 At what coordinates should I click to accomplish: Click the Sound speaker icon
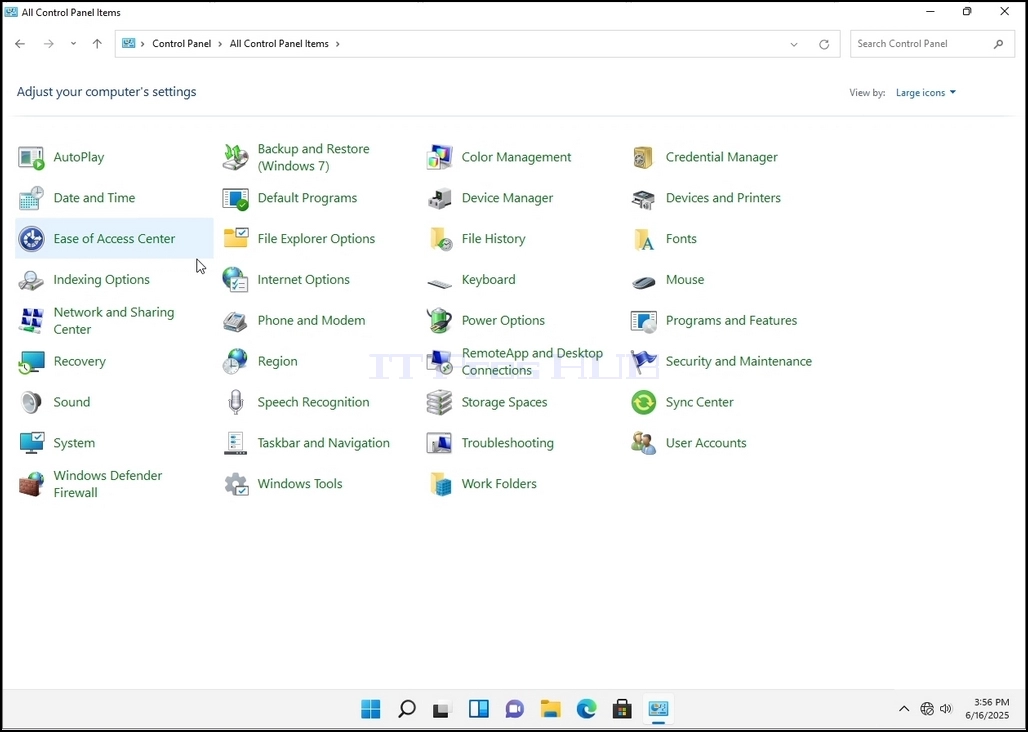31,402
